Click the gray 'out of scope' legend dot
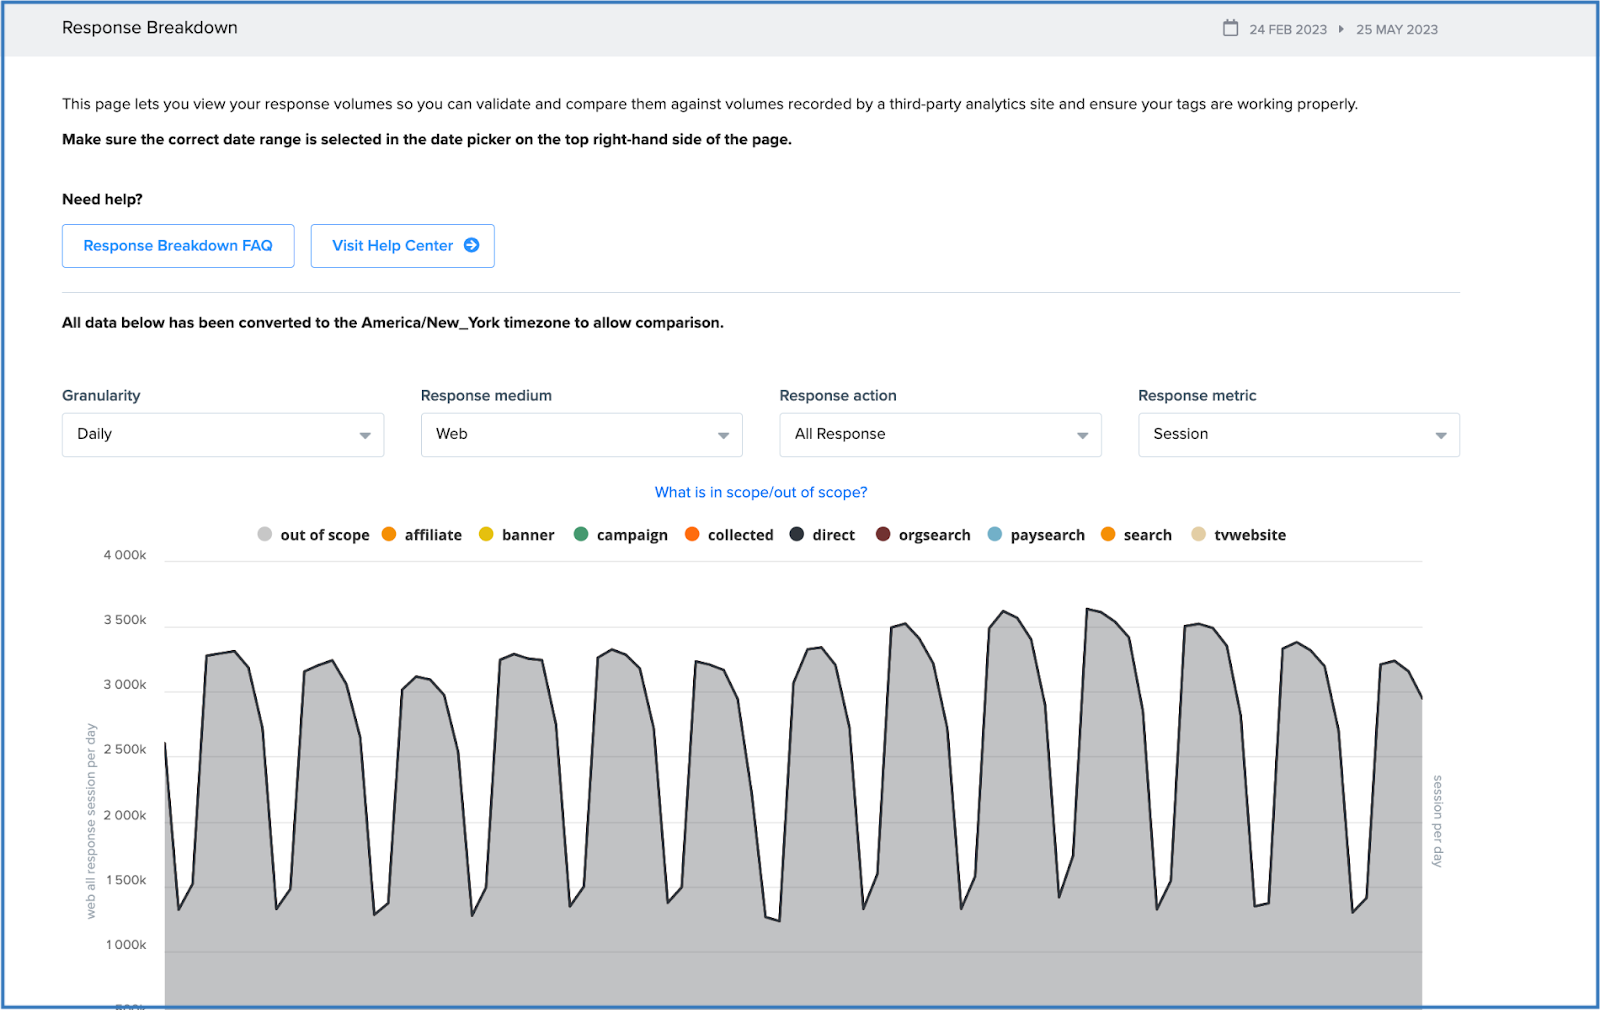The height and width of the screenshot is (1010, 1600). coord(264,534)
